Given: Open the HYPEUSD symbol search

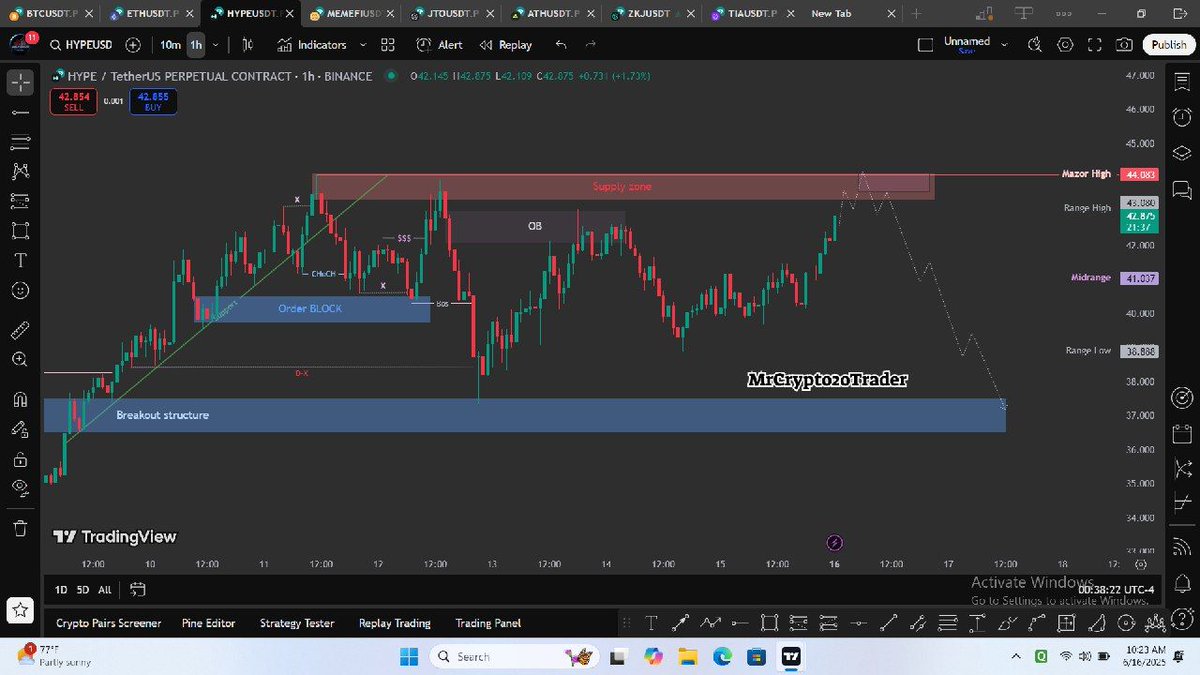Looking at the screenshot, I should (83, 45).
